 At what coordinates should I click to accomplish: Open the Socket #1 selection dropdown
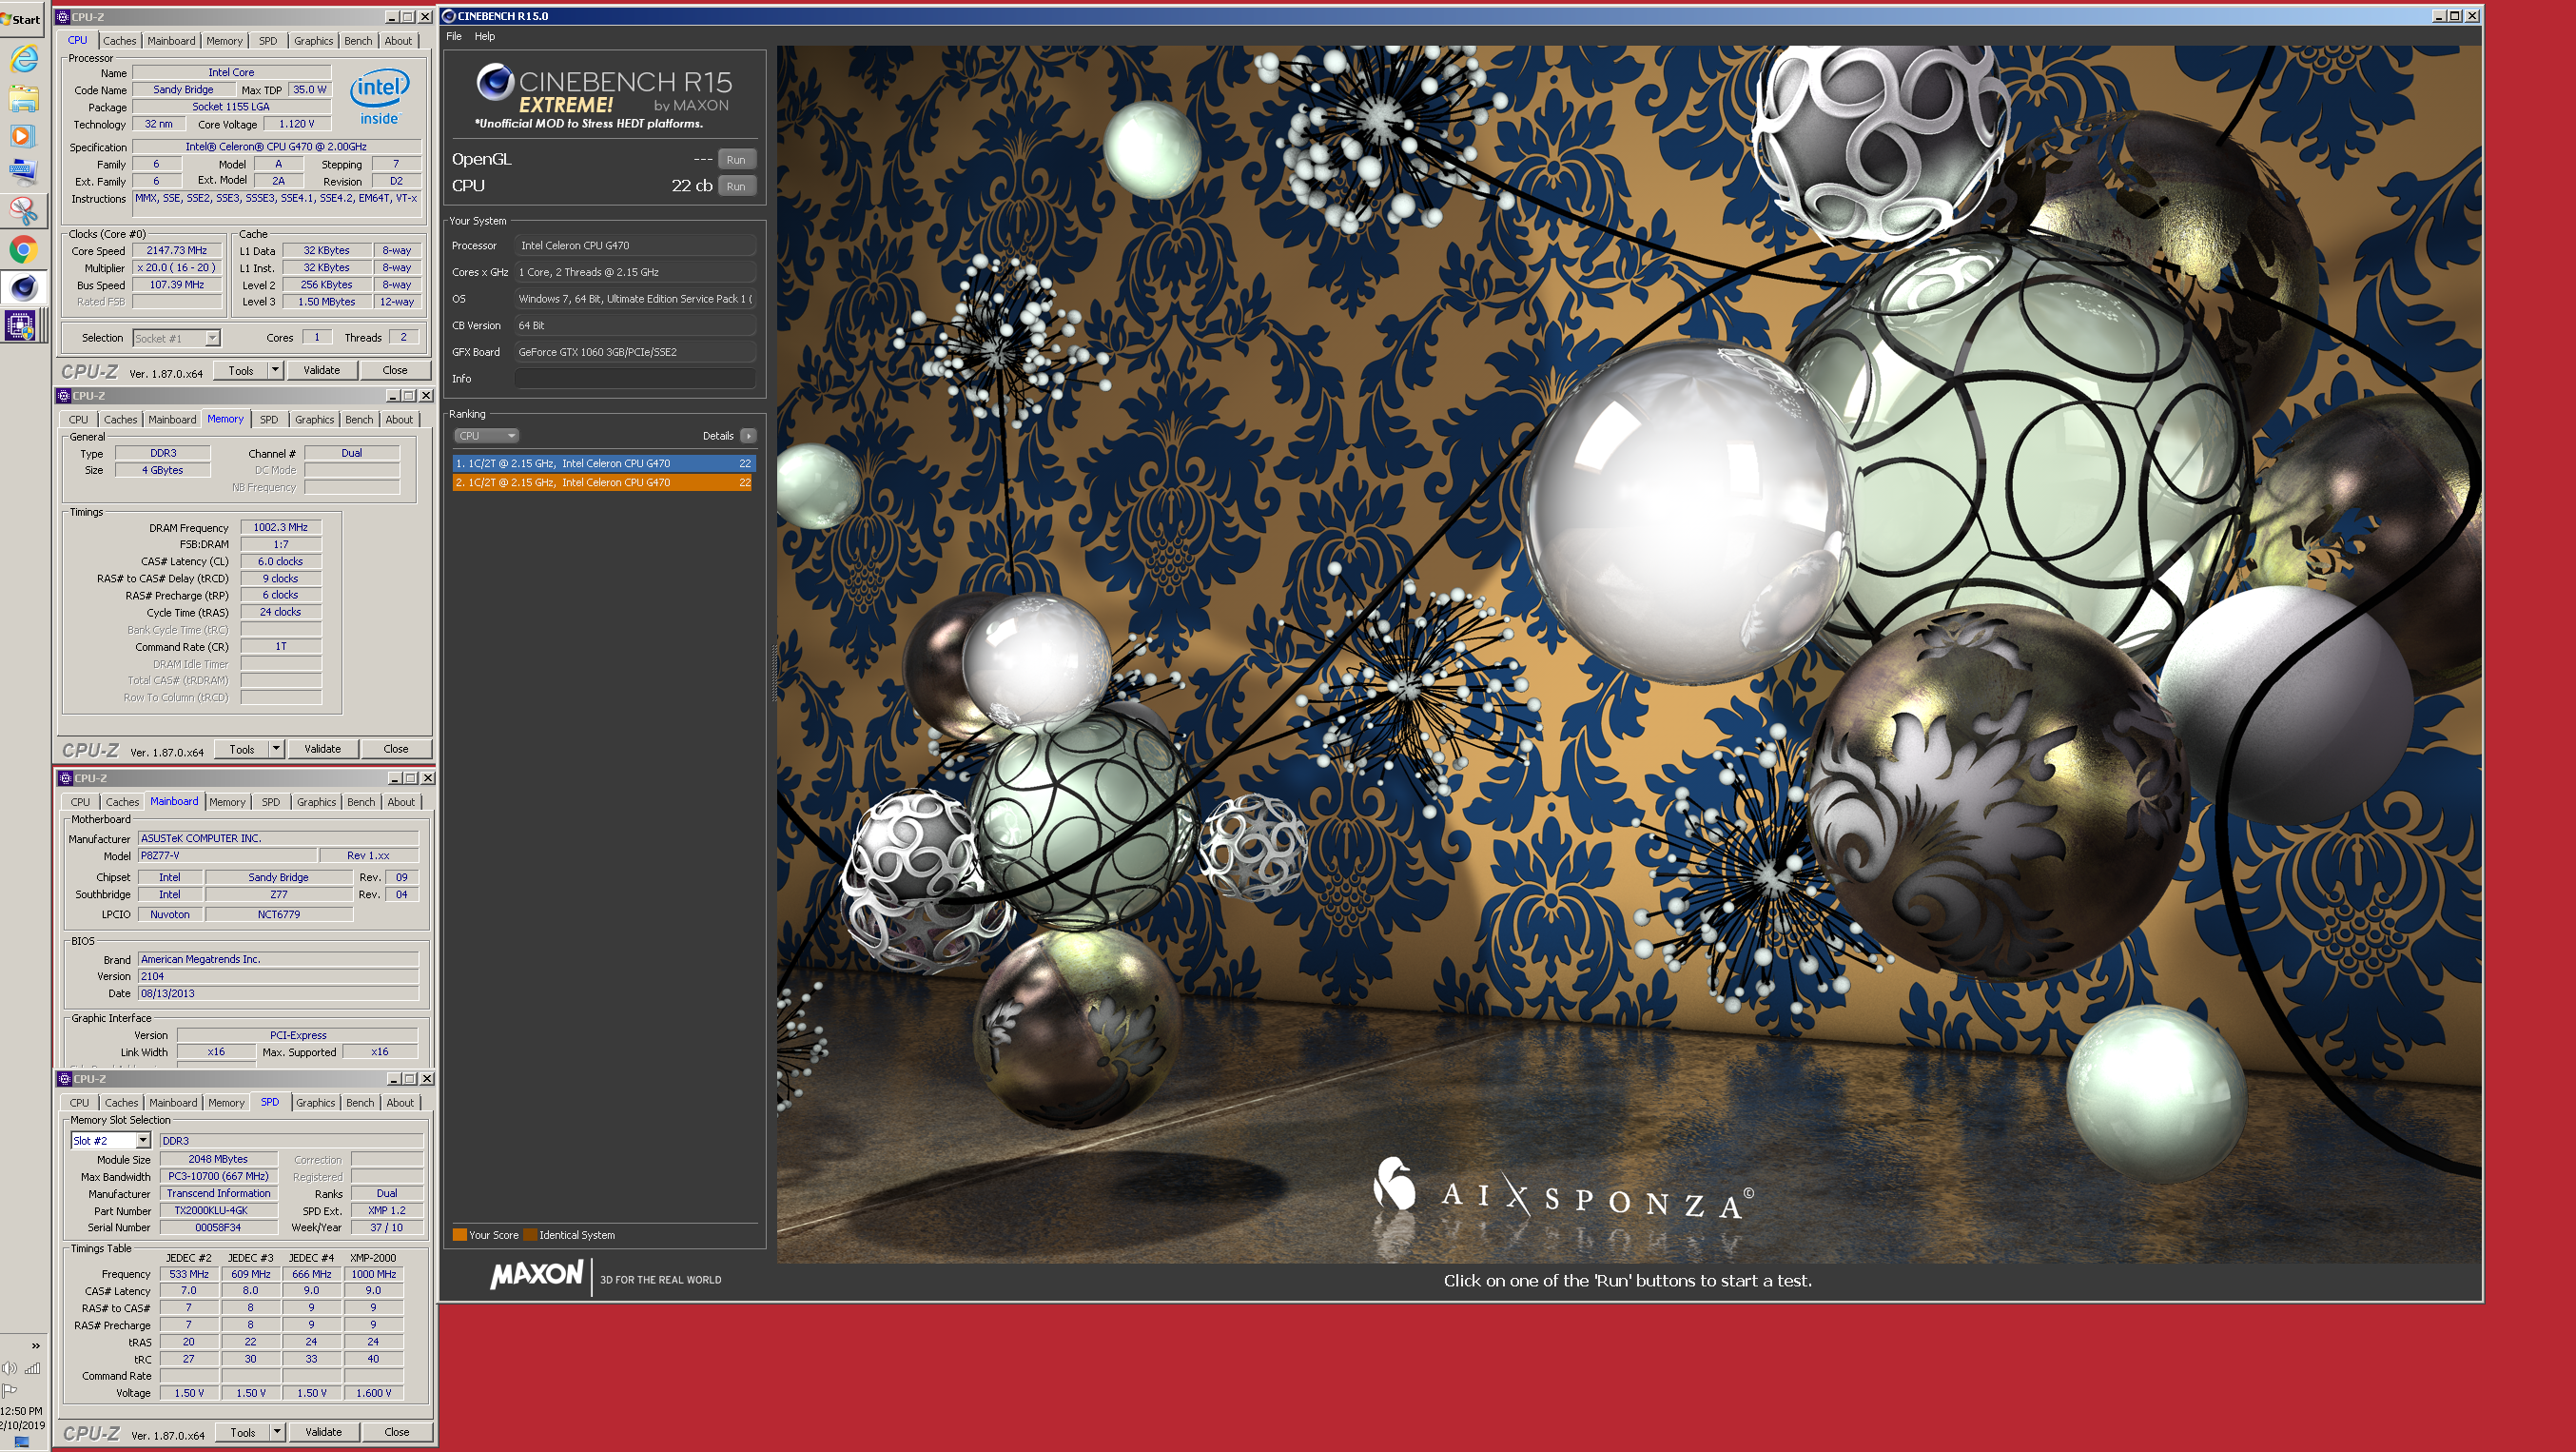[x=212, y=339]
